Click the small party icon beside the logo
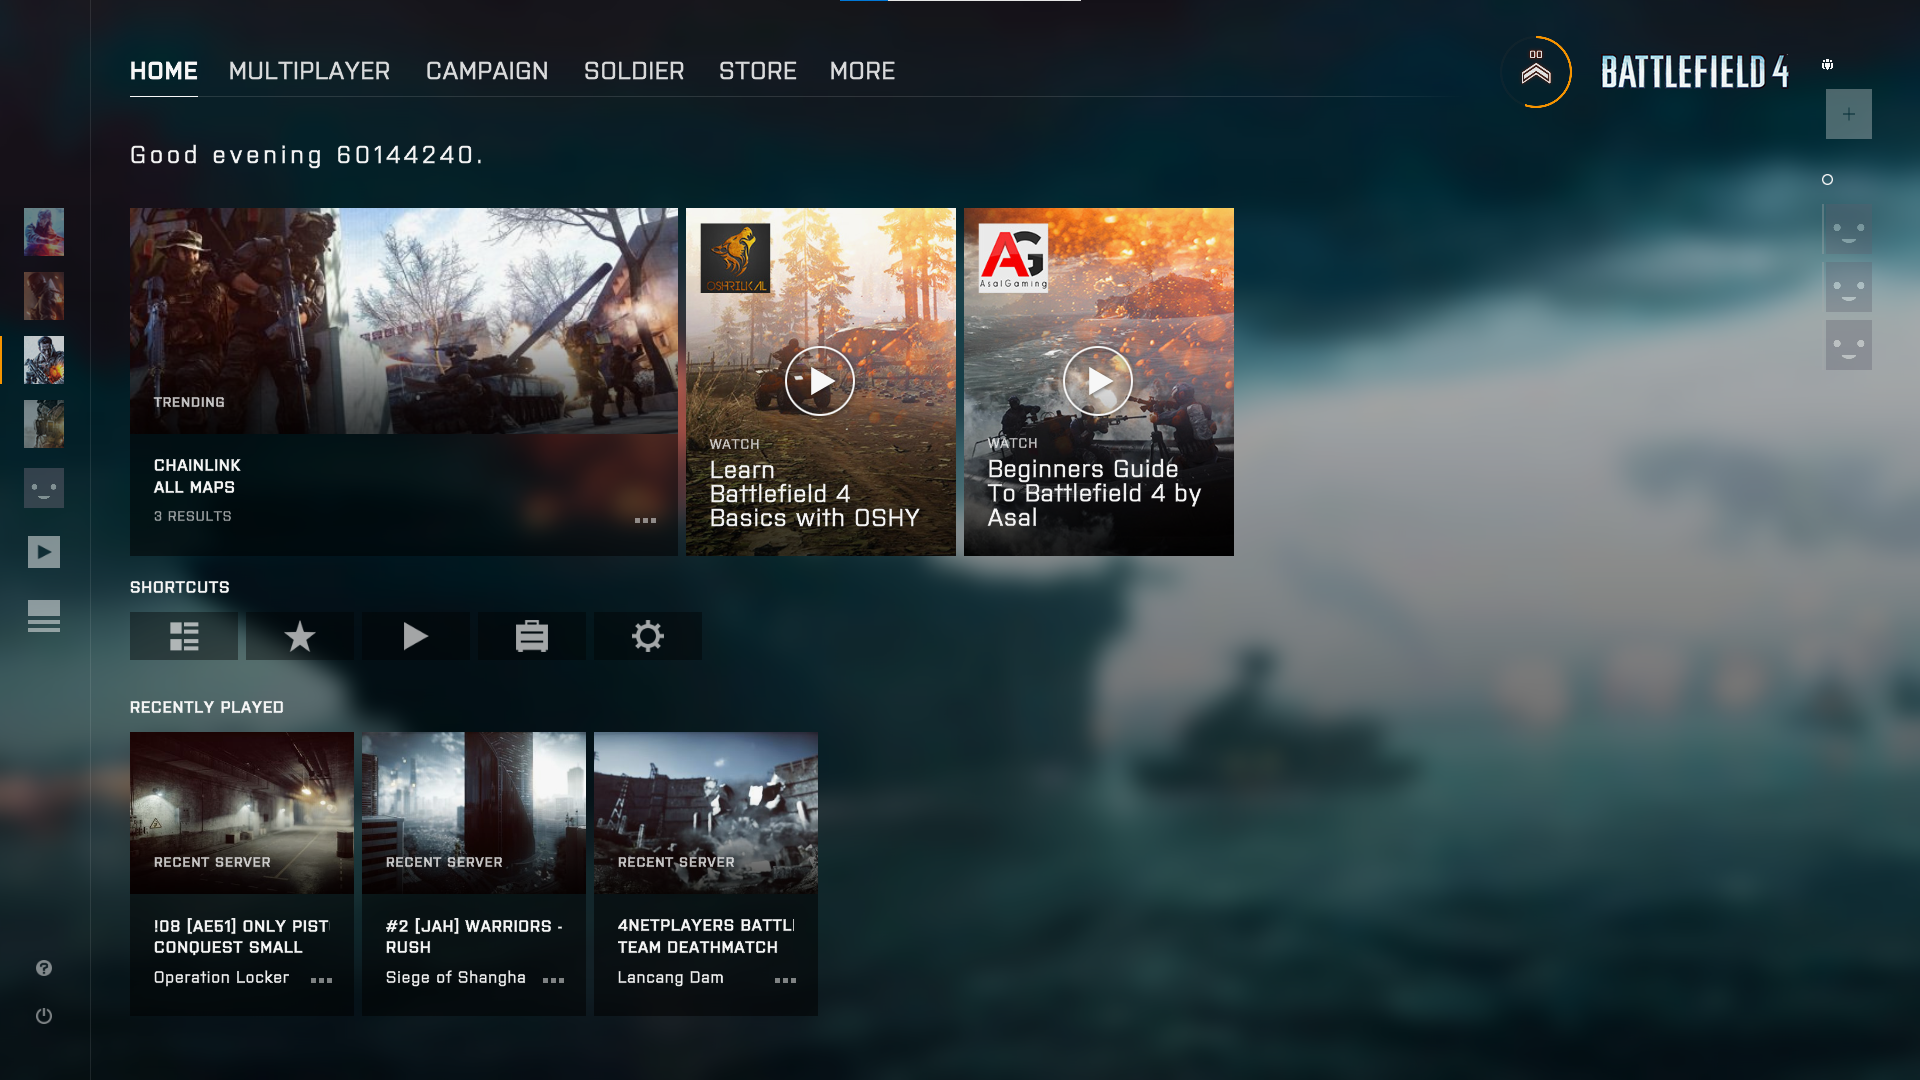 click(1827, 65)
